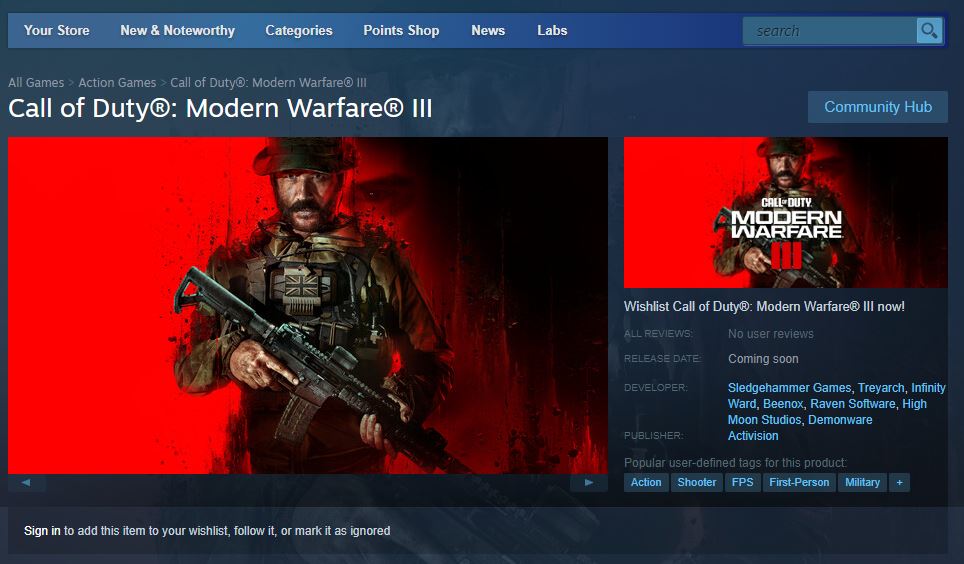Open Treyarch developer page
This screenshot has height=564, width=964.
tap(881, 388)
